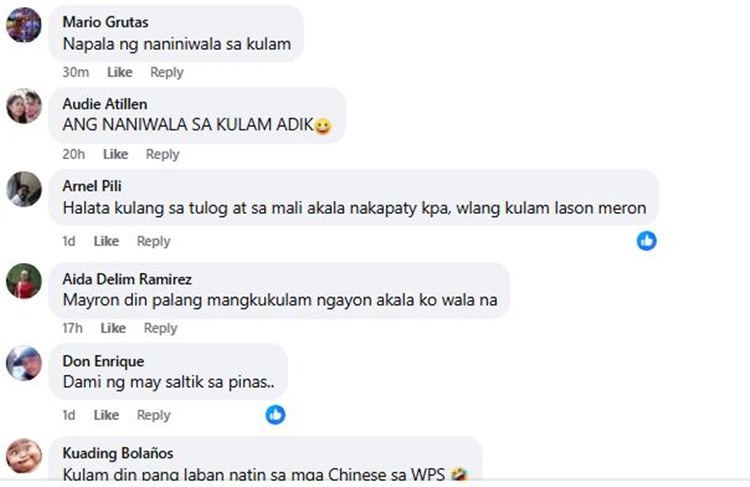750x487 pixels.
Task: View like reaction on Arnel Pili's comment
Action: tap(646, 241)
